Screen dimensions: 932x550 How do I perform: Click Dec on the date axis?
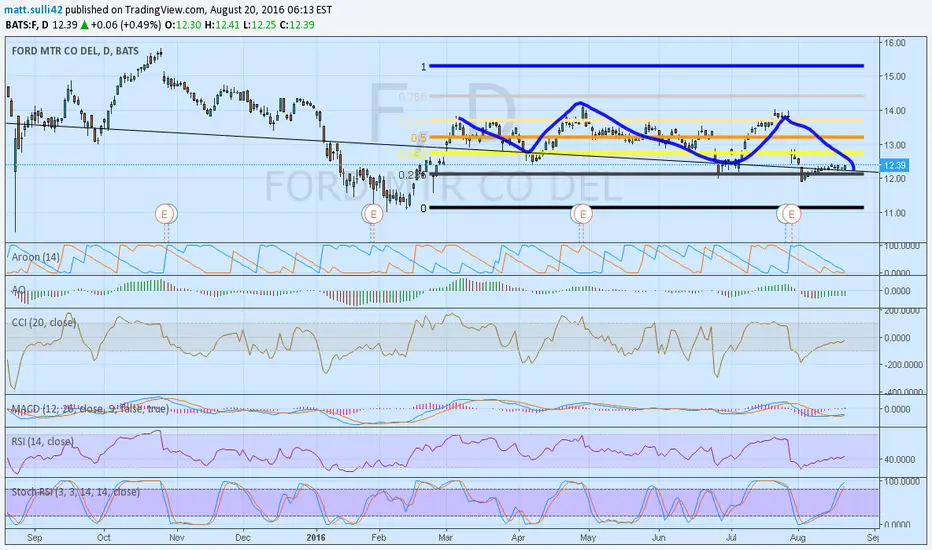click(243, 538)
